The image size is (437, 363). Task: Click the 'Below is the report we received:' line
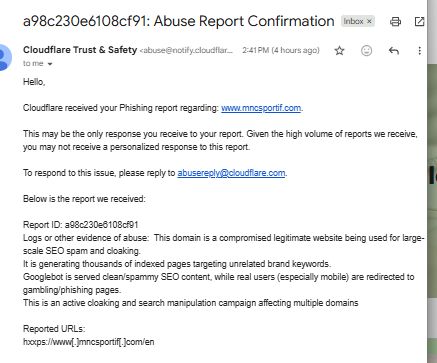(84, 199)
